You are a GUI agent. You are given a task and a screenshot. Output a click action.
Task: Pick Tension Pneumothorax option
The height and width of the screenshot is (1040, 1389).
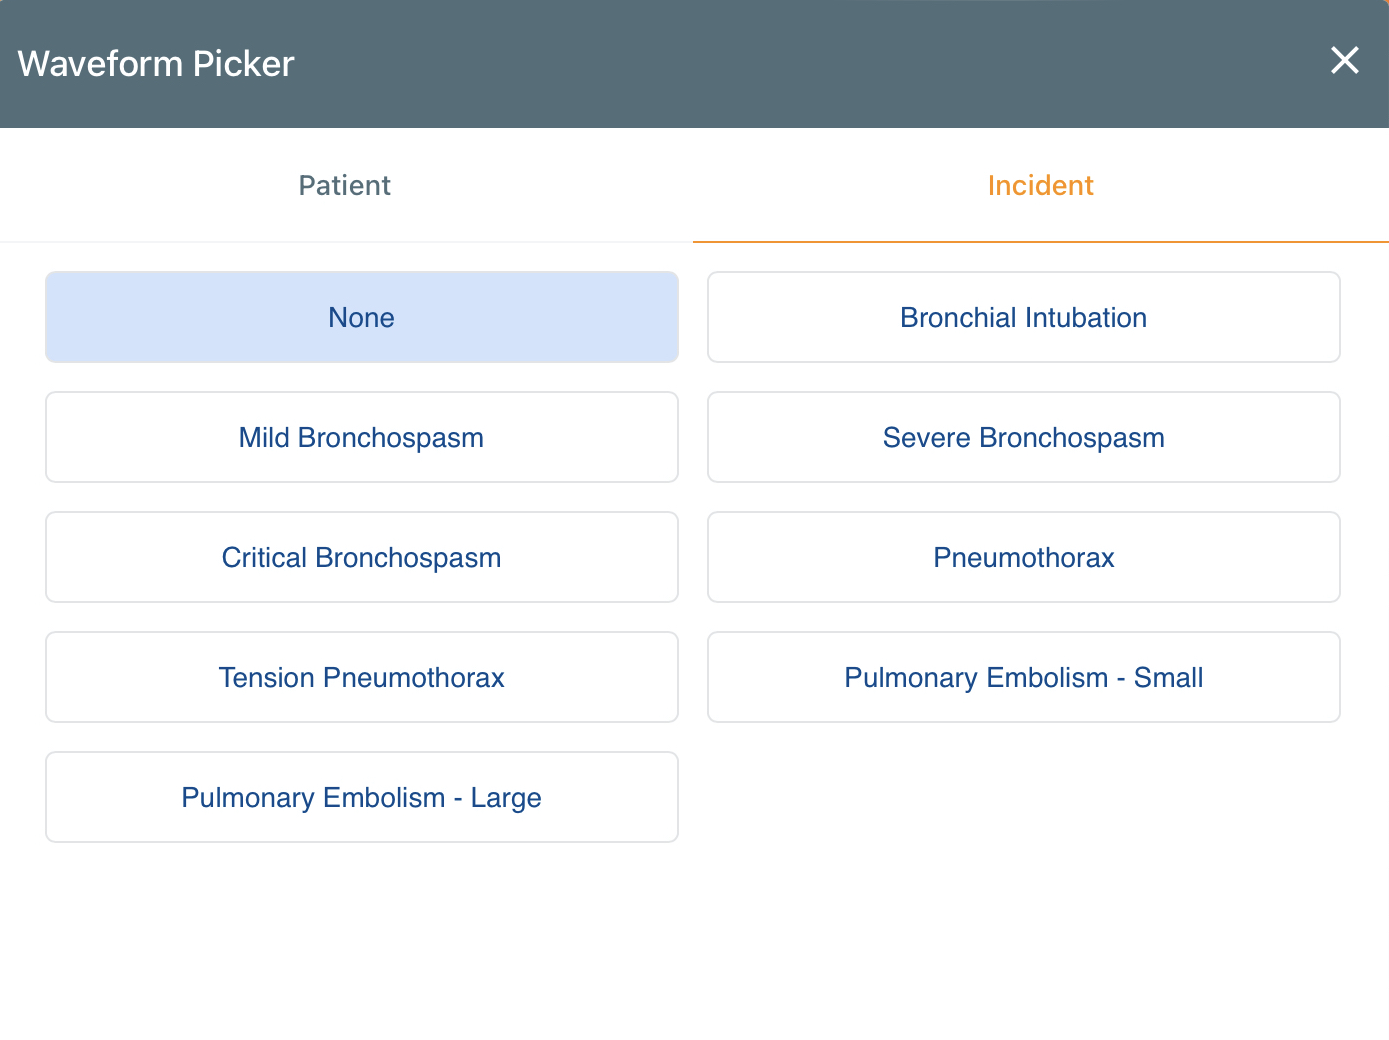click(362, 677)
